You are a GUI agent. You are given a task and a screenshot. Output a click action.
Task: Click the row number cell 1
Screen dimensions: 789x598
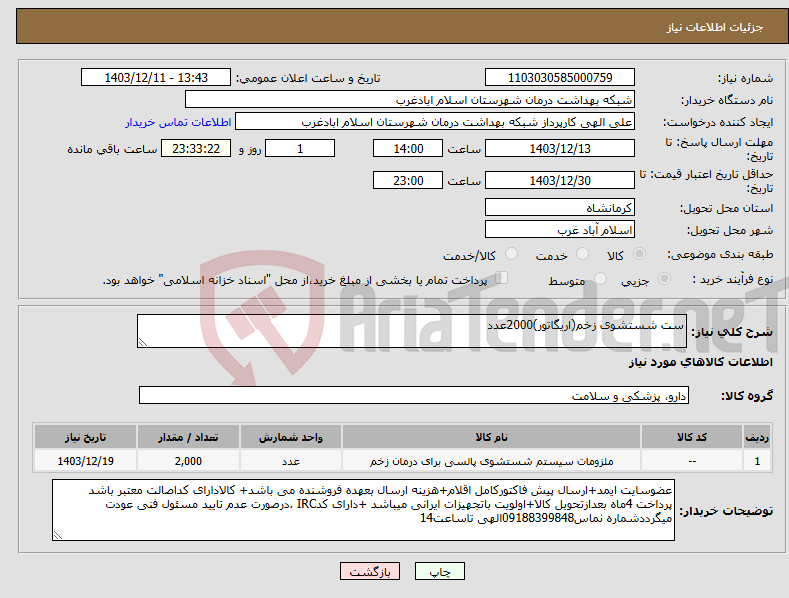tap(757, 461)
